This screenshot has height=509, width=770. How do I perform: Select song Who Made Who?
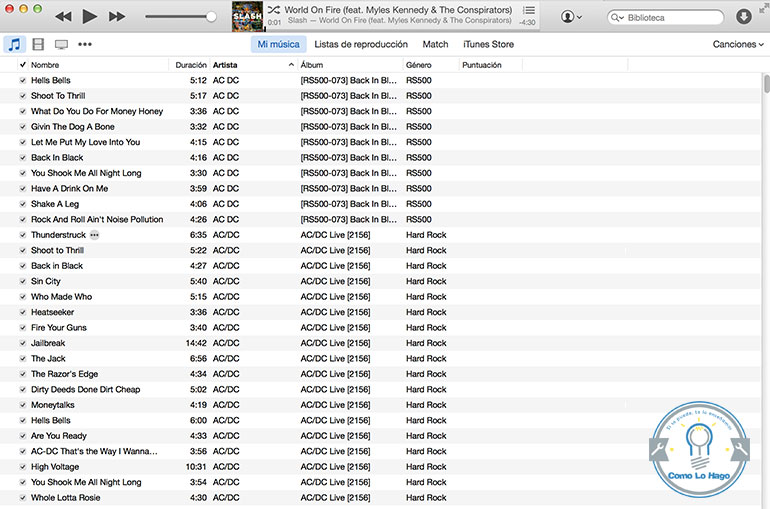(61, 297)
